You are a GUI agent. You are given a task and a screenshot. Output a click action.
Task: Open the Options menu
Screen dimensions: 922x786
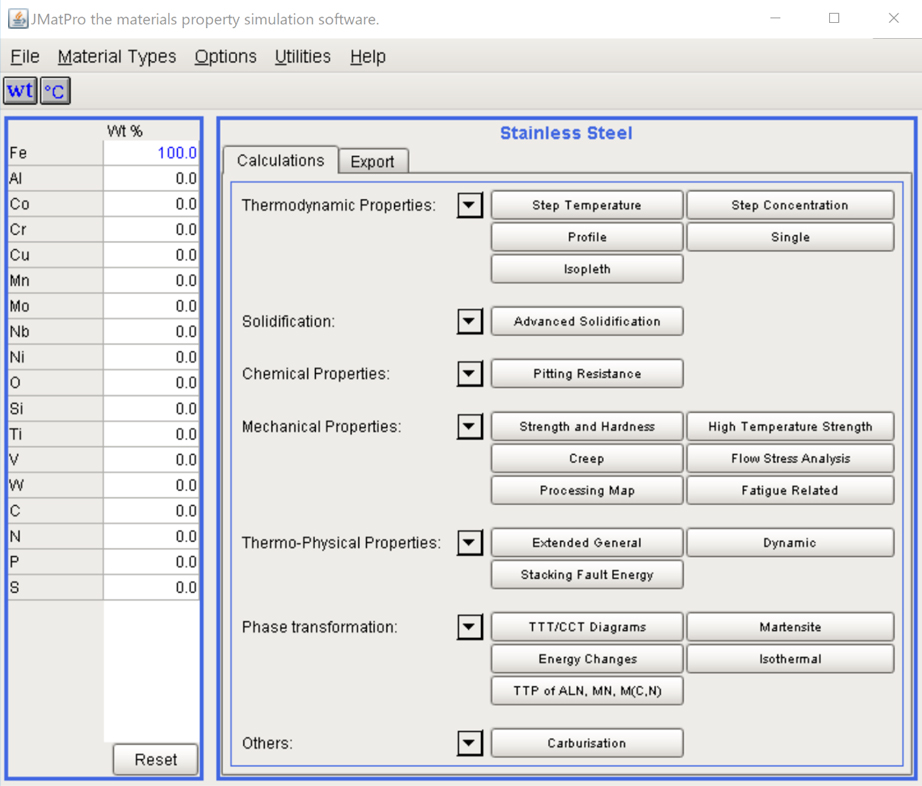click(226, 56)
